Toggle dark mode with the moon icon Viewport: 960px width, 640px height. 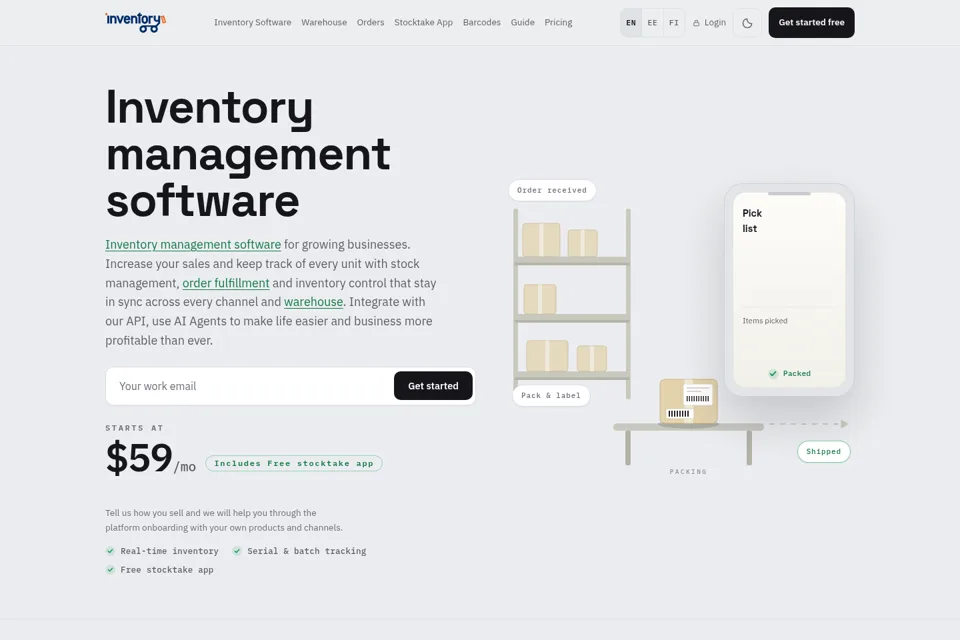click(x=747, y=23)
